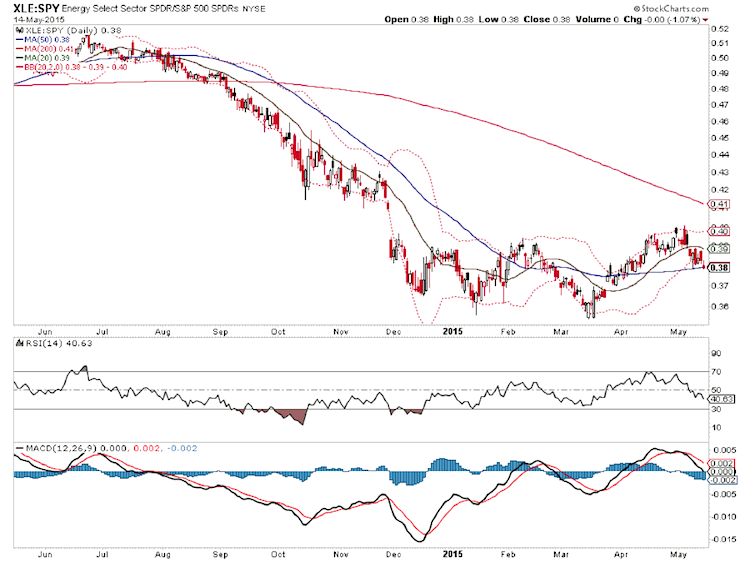Click the Close 0.38 value
This screenshot has width=750, height=562.
(x=547, y=20)
